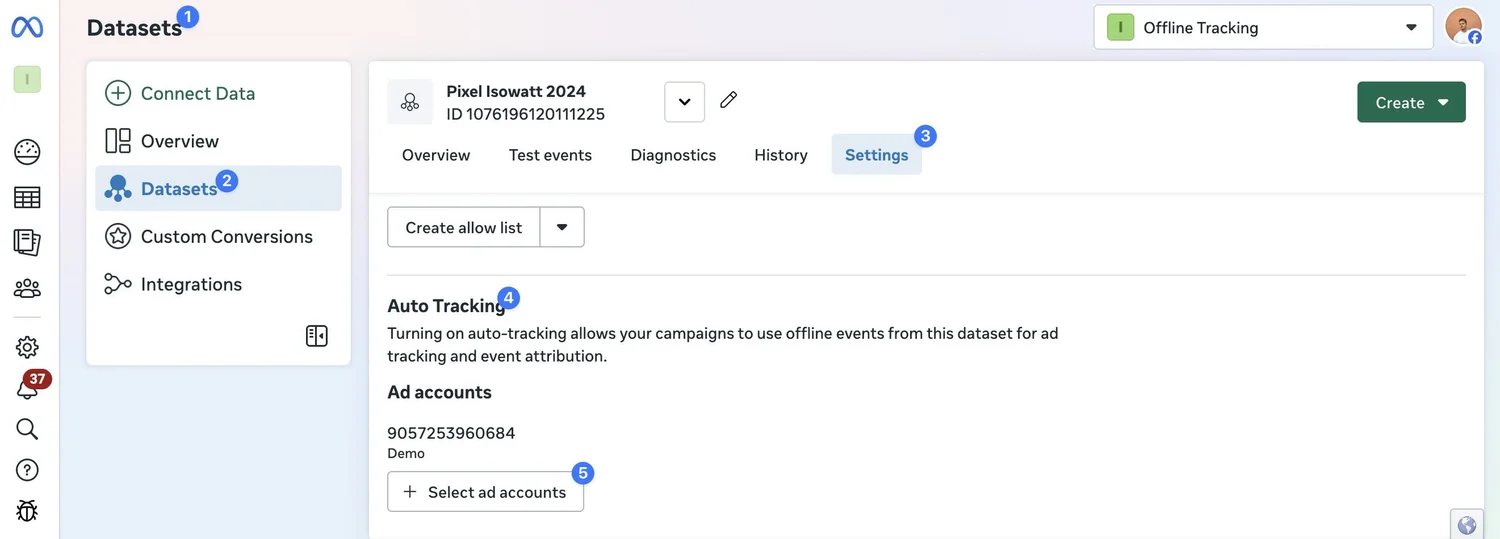Collapse the navigation panel icon

(x=317, y=336)
